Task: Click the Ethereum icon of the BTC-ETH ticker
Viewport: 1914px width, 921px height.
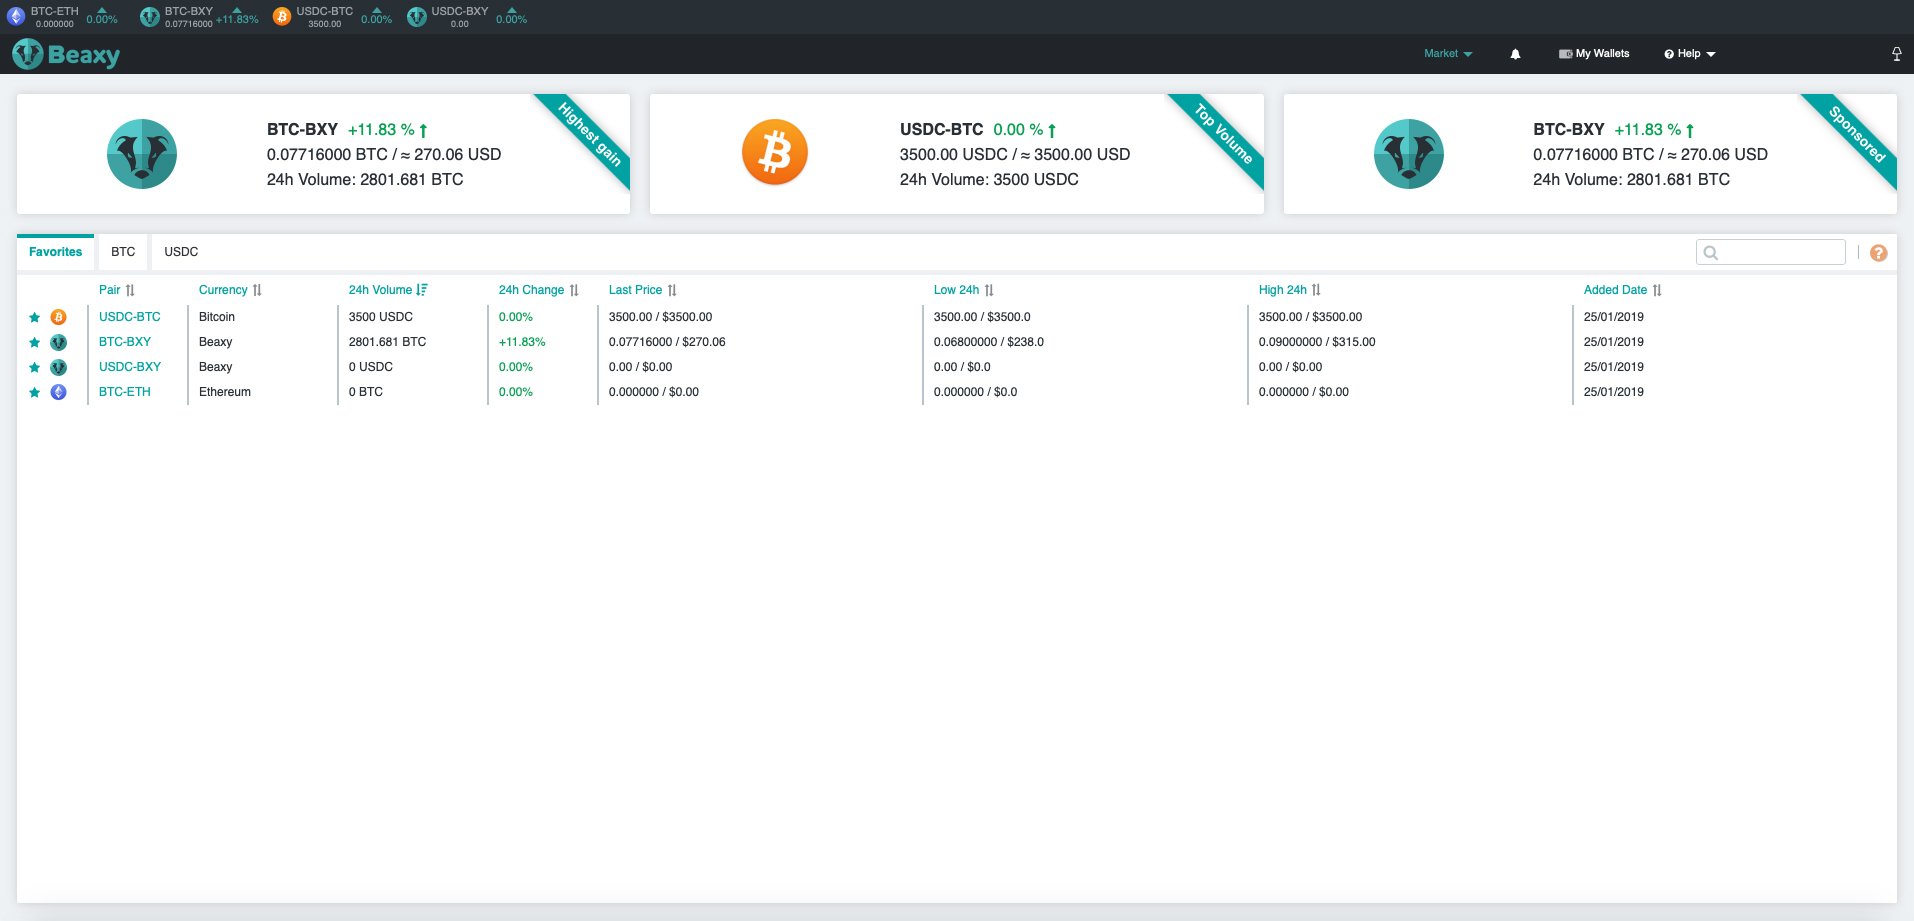Action: (16, 16)
